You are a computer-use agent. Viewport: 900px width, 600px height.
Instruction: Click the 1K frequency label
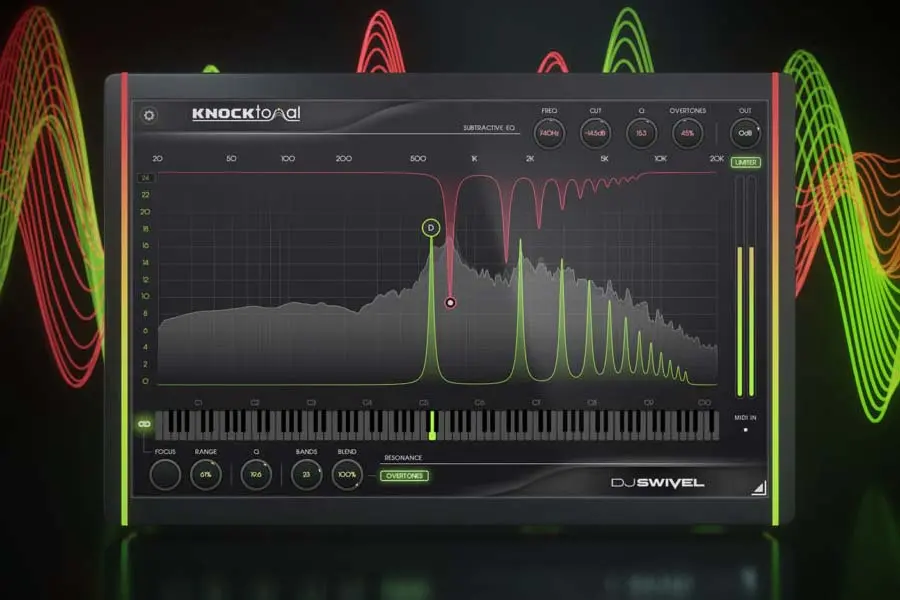coord(474,158)
